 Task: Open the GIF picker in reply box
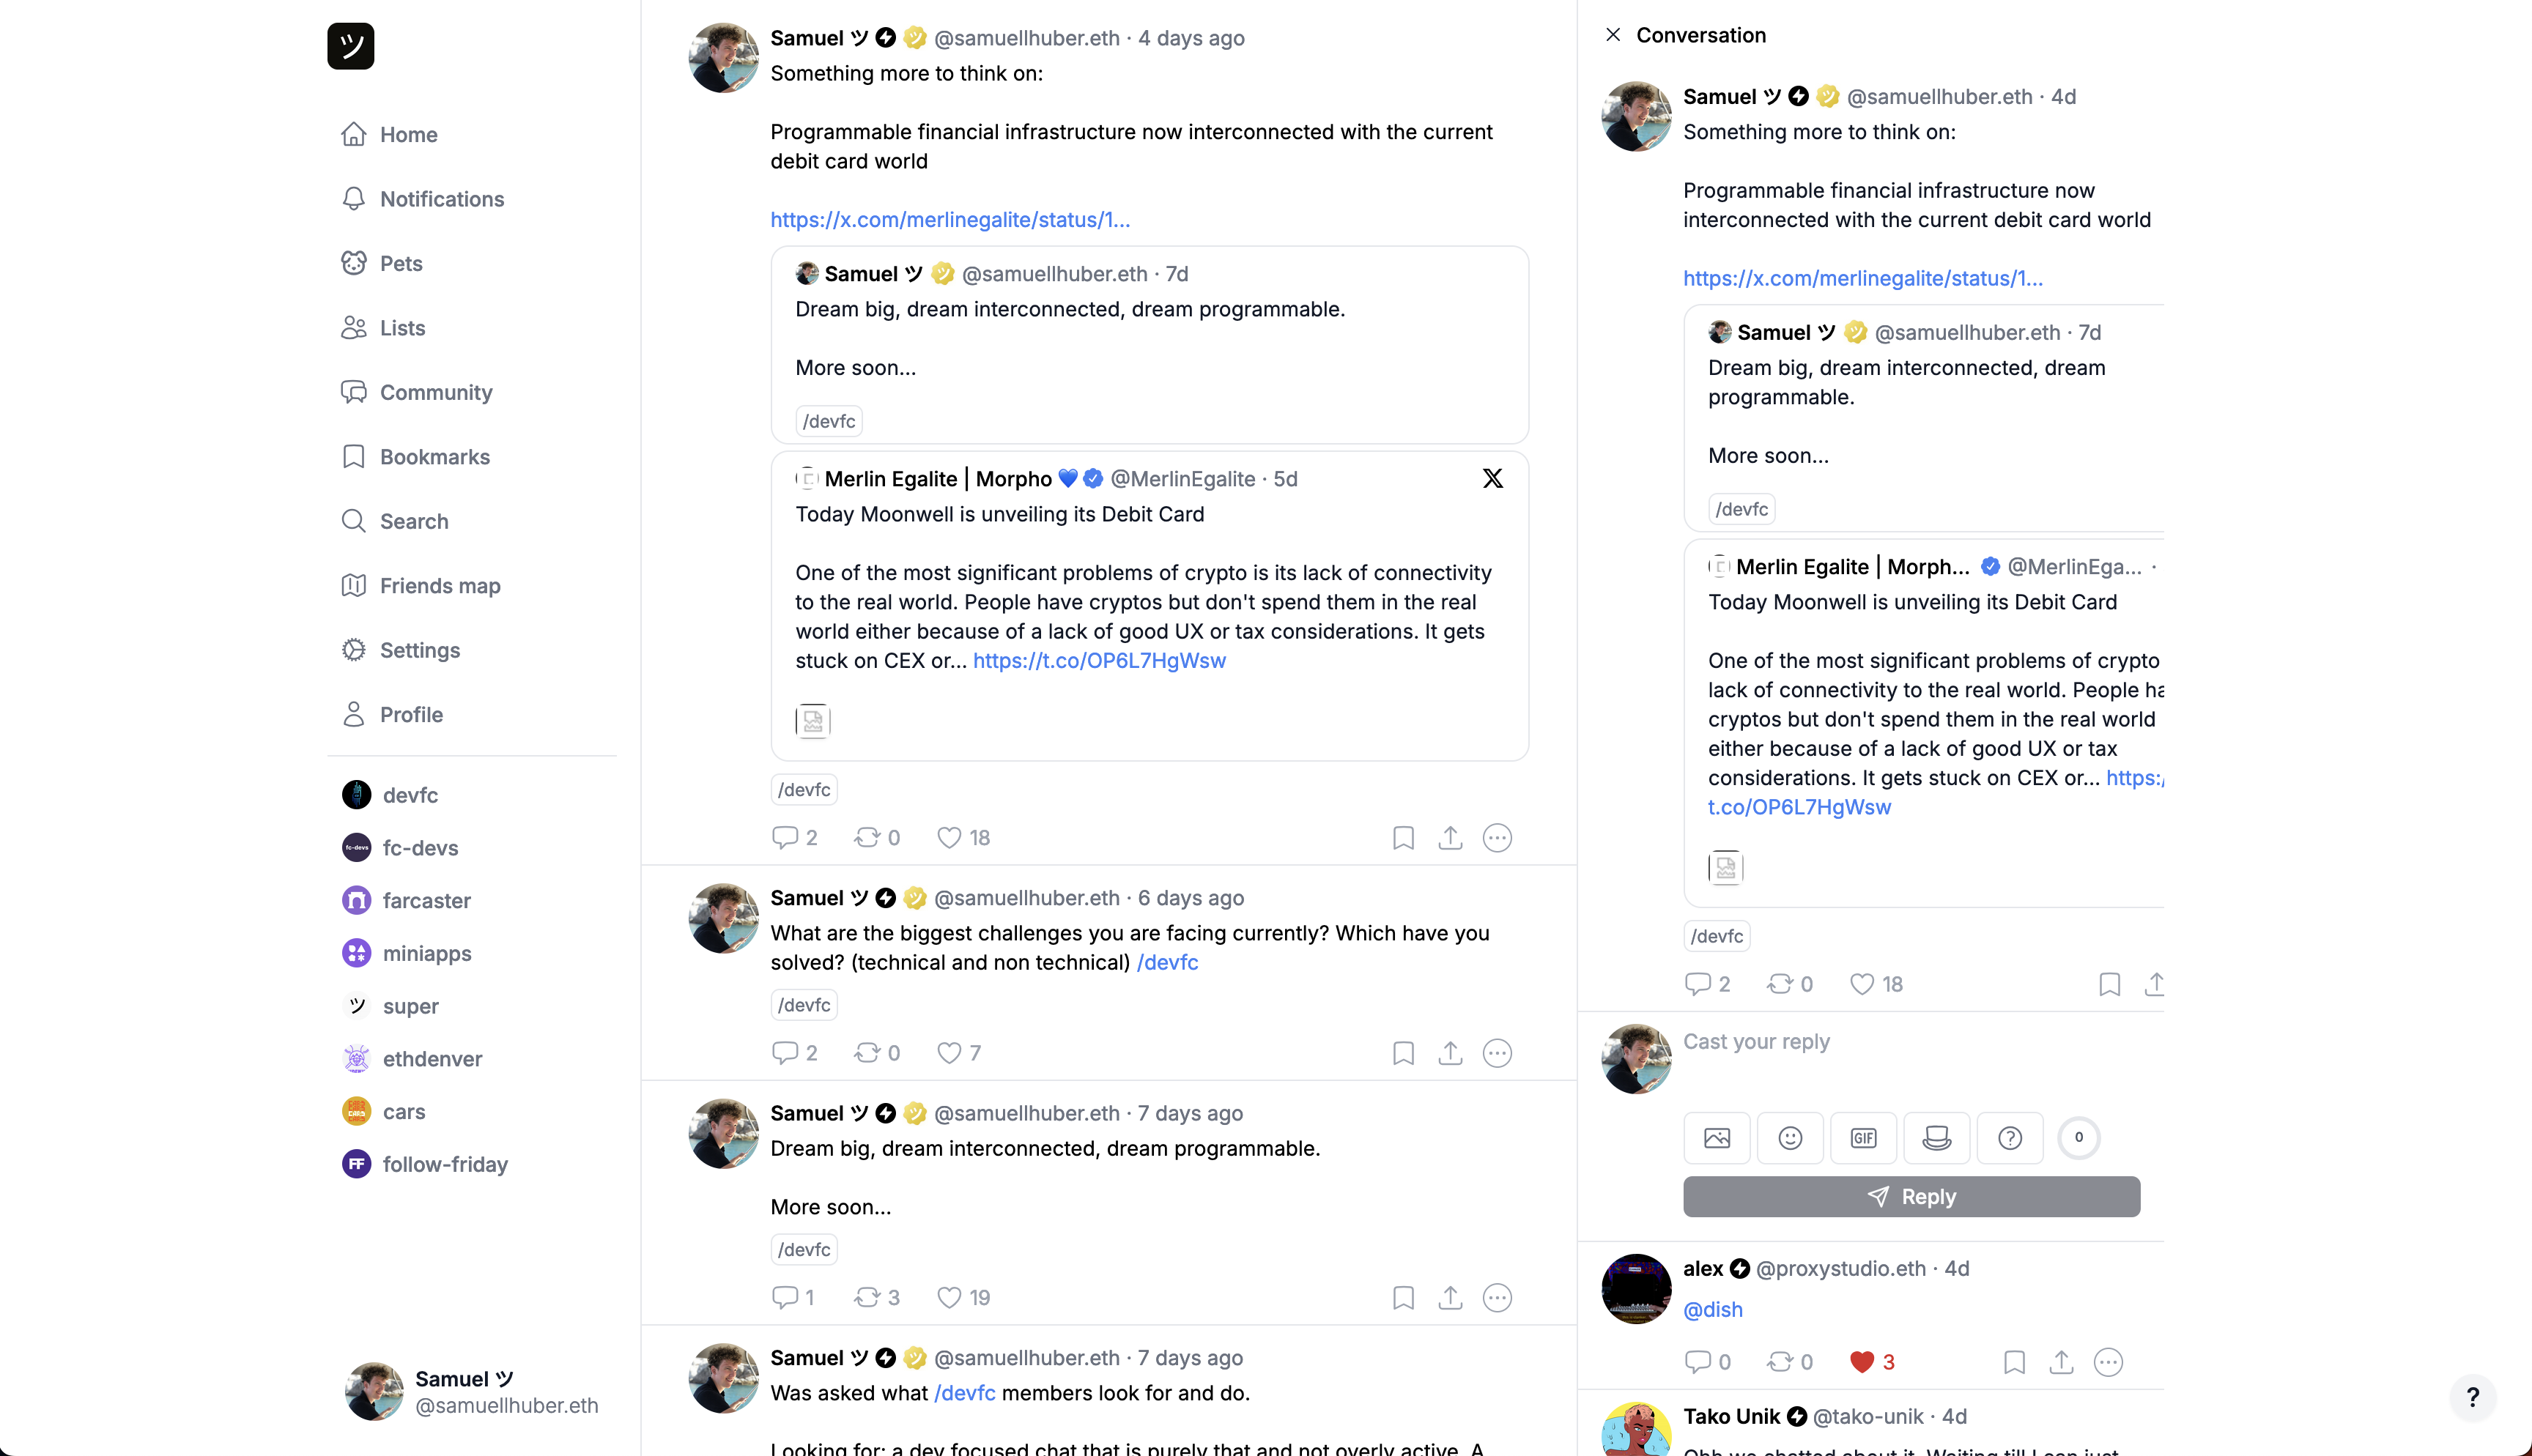[x=1863, y=1138]
